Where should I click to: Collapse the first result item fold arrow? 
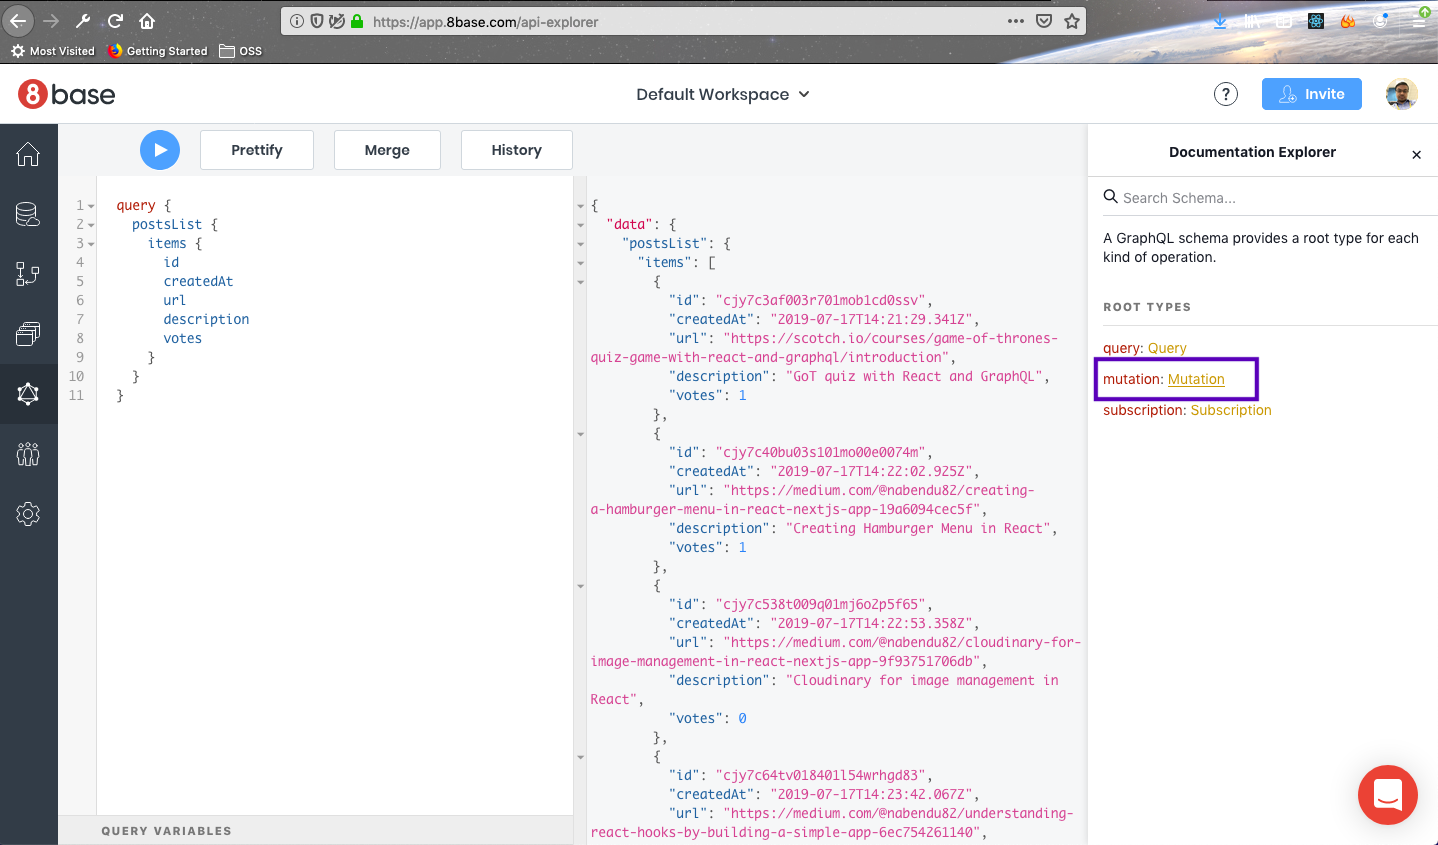[580, 282]
